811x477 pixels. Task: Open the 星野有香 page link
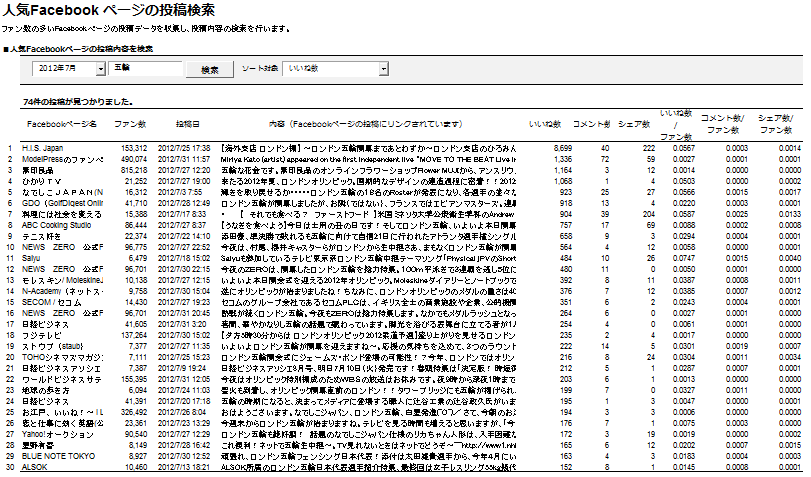point(38,445)
